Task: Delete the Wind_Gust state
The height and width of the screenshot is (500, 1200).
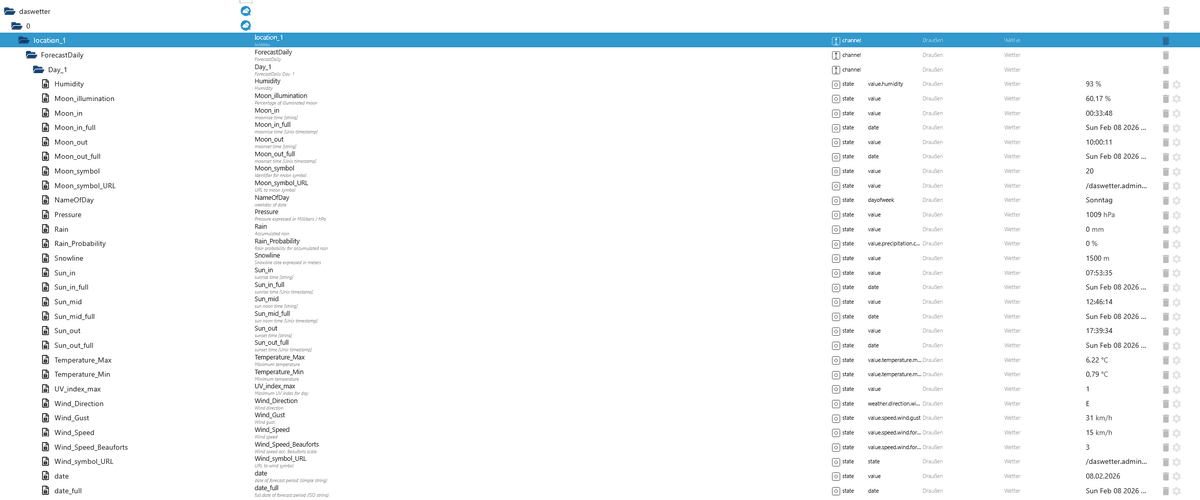Action: point(1166,418)
